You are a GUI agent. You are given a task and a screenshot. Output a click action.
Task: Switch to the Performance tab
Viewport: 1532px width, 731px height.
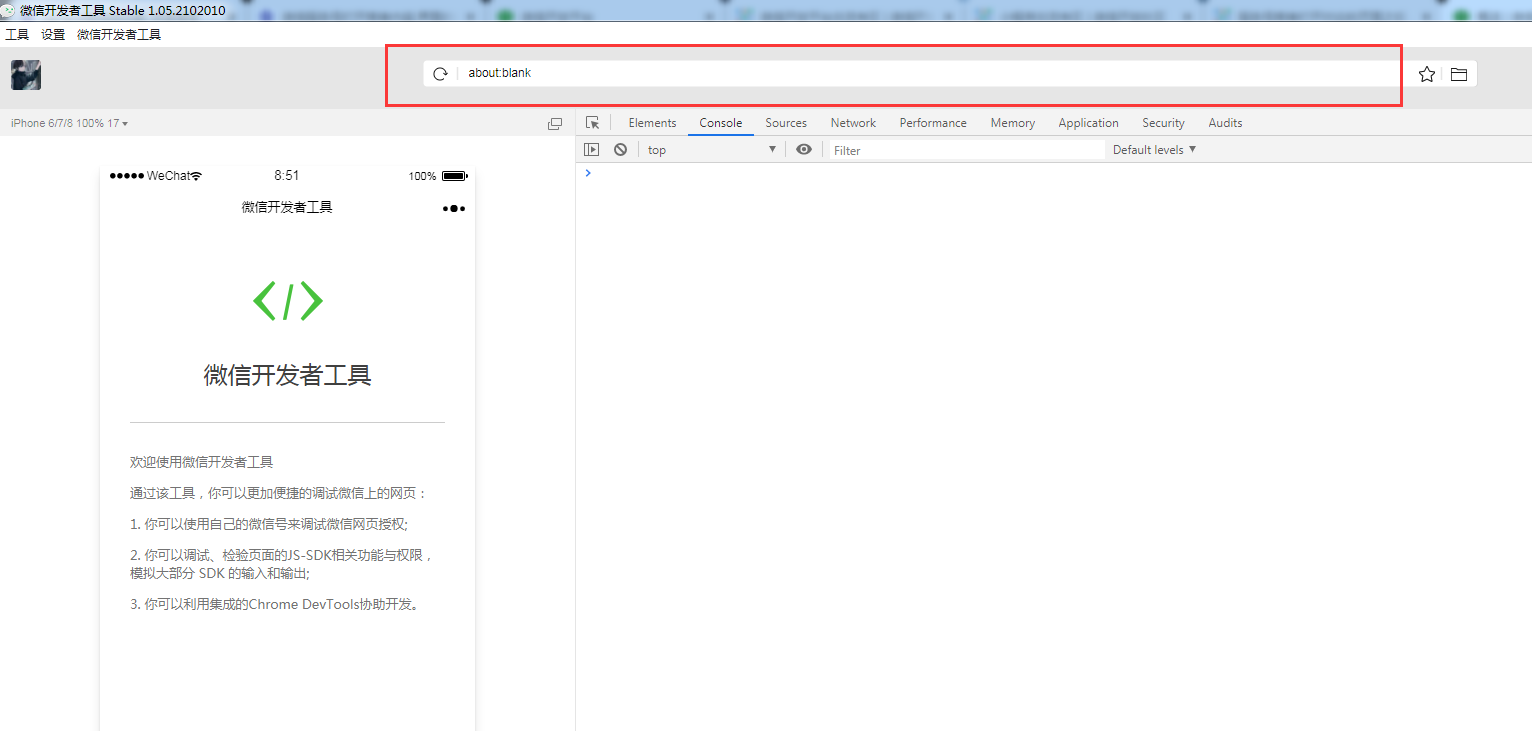933,123
